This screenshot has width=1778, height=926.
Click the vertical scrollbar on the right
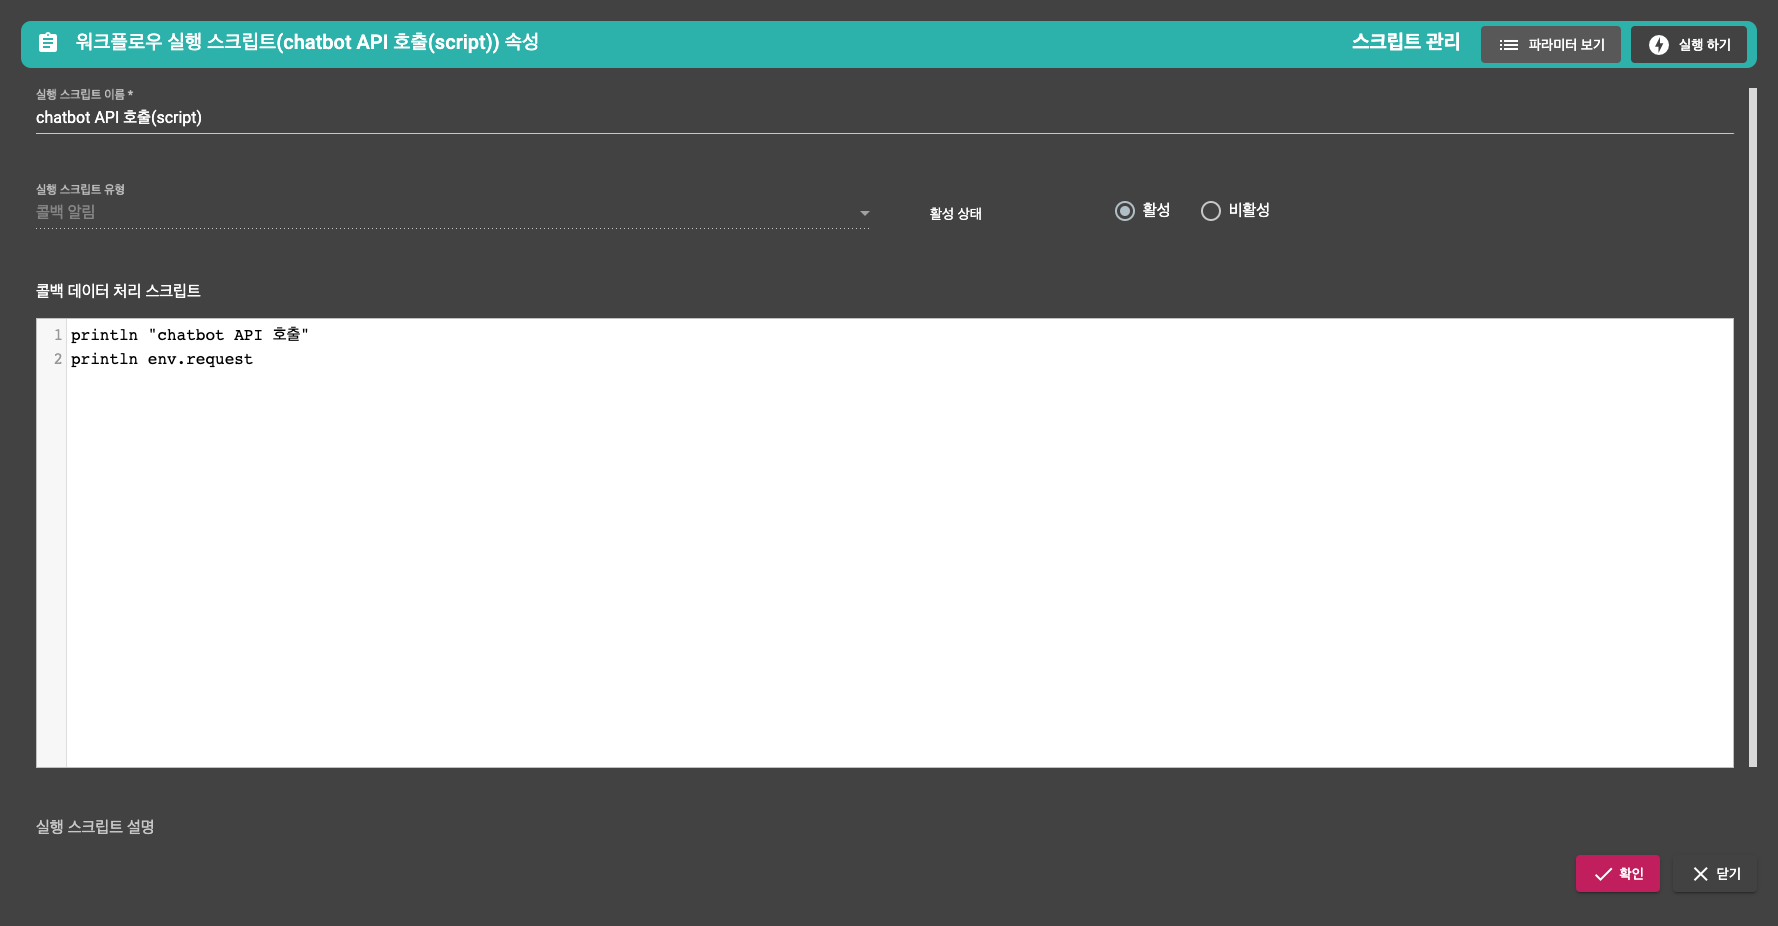[1752, 427]
